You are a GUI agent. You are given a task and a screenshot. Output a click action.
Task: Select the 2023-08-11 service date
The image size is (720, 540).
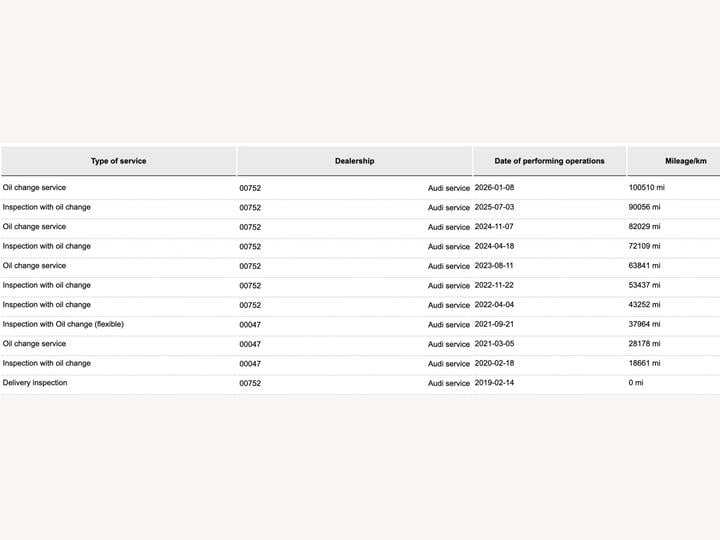click(494, 266)
